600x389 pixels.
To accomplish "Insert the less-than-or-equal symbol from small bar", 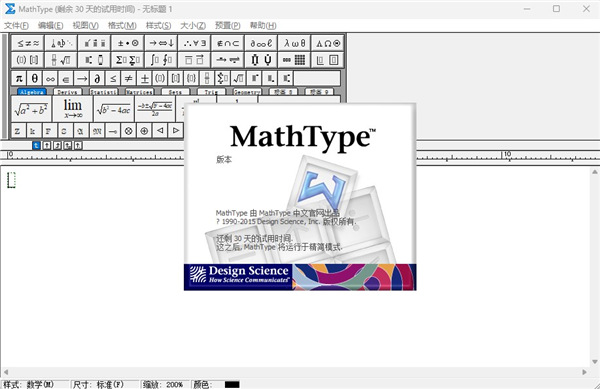I will pos(113,78).
